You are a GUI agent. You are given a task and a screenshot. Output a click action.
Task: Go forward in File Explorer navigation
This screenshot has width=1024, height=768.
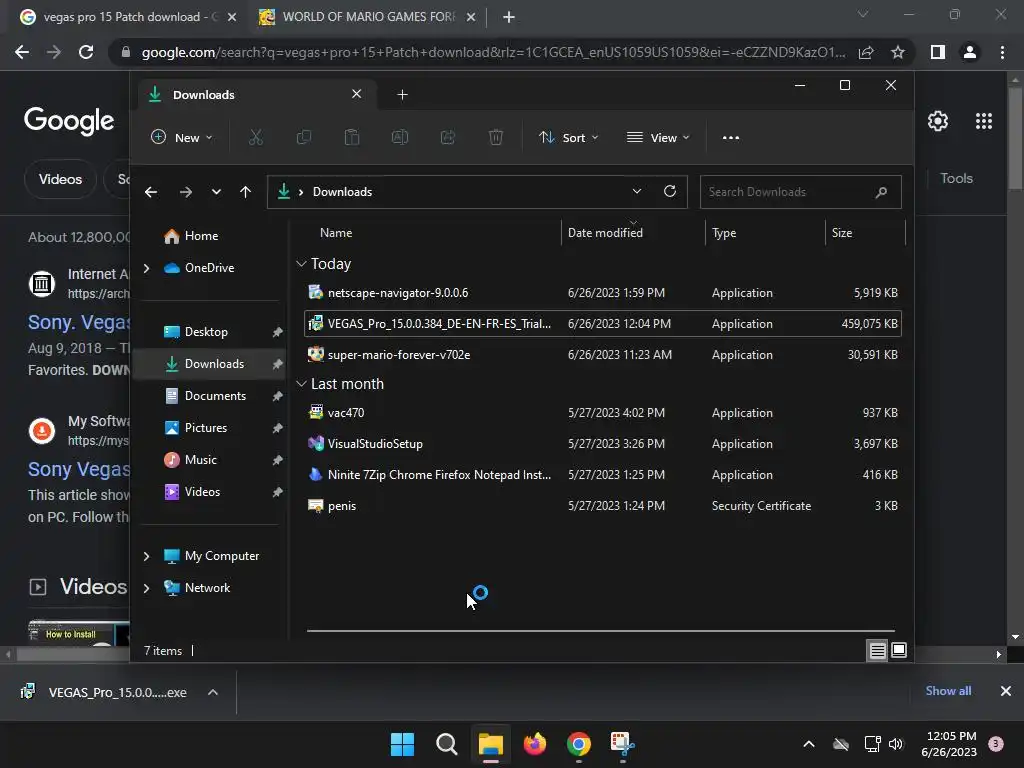185,192
